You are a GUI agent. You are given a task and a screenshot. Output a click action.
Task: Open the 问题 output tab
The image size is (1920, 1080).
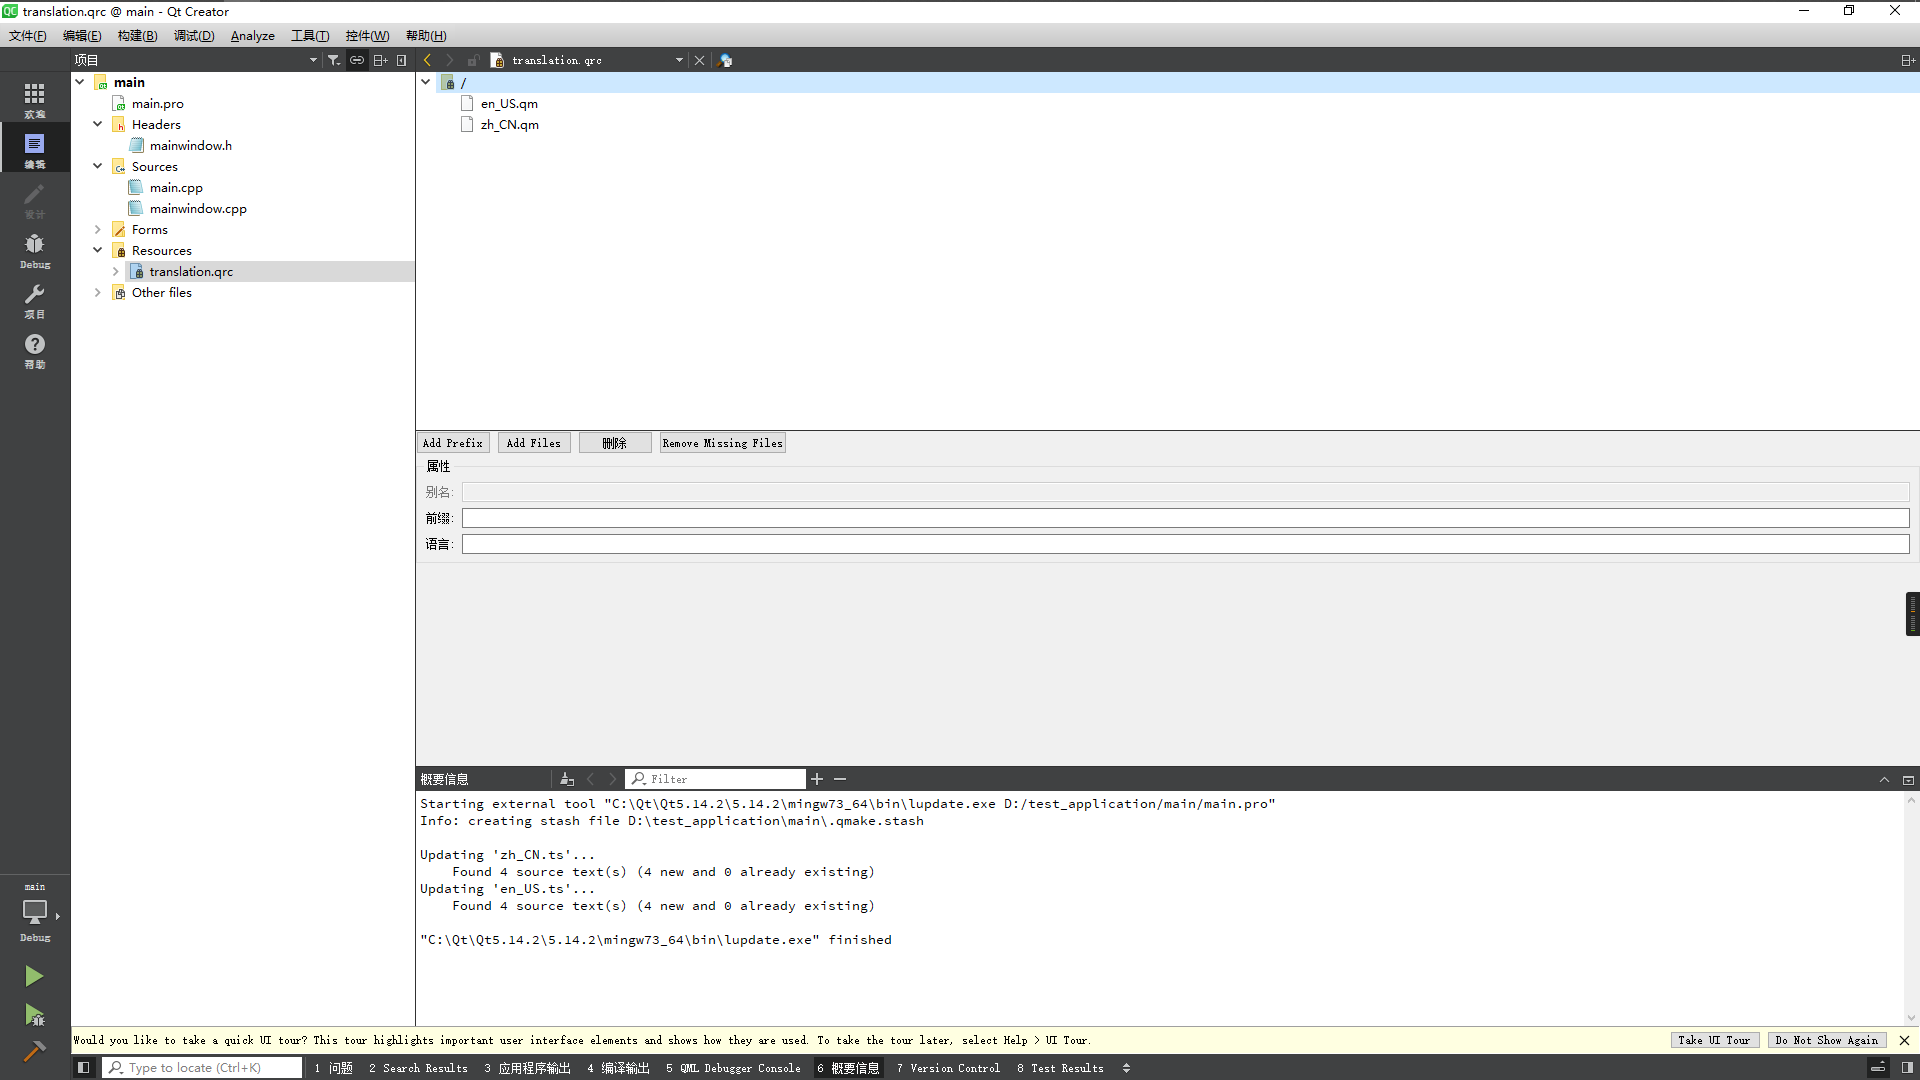(333, 1068)
